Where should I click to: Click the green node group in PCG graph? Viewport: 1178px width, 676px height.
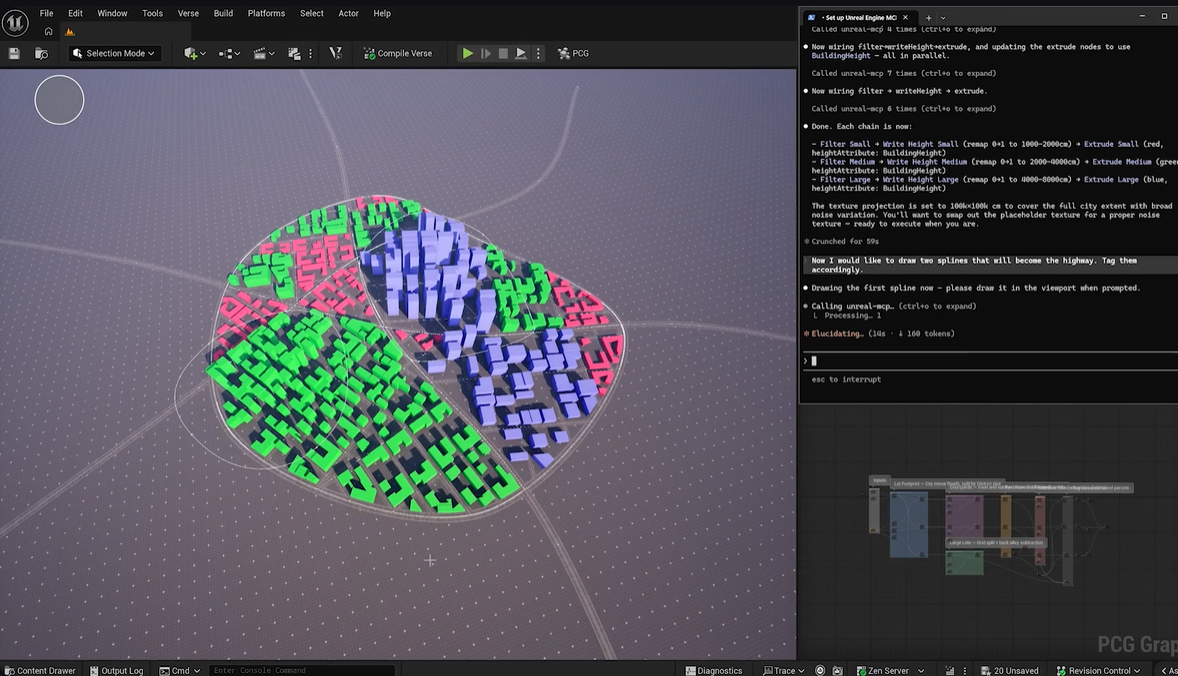click(x=965, y=563)
